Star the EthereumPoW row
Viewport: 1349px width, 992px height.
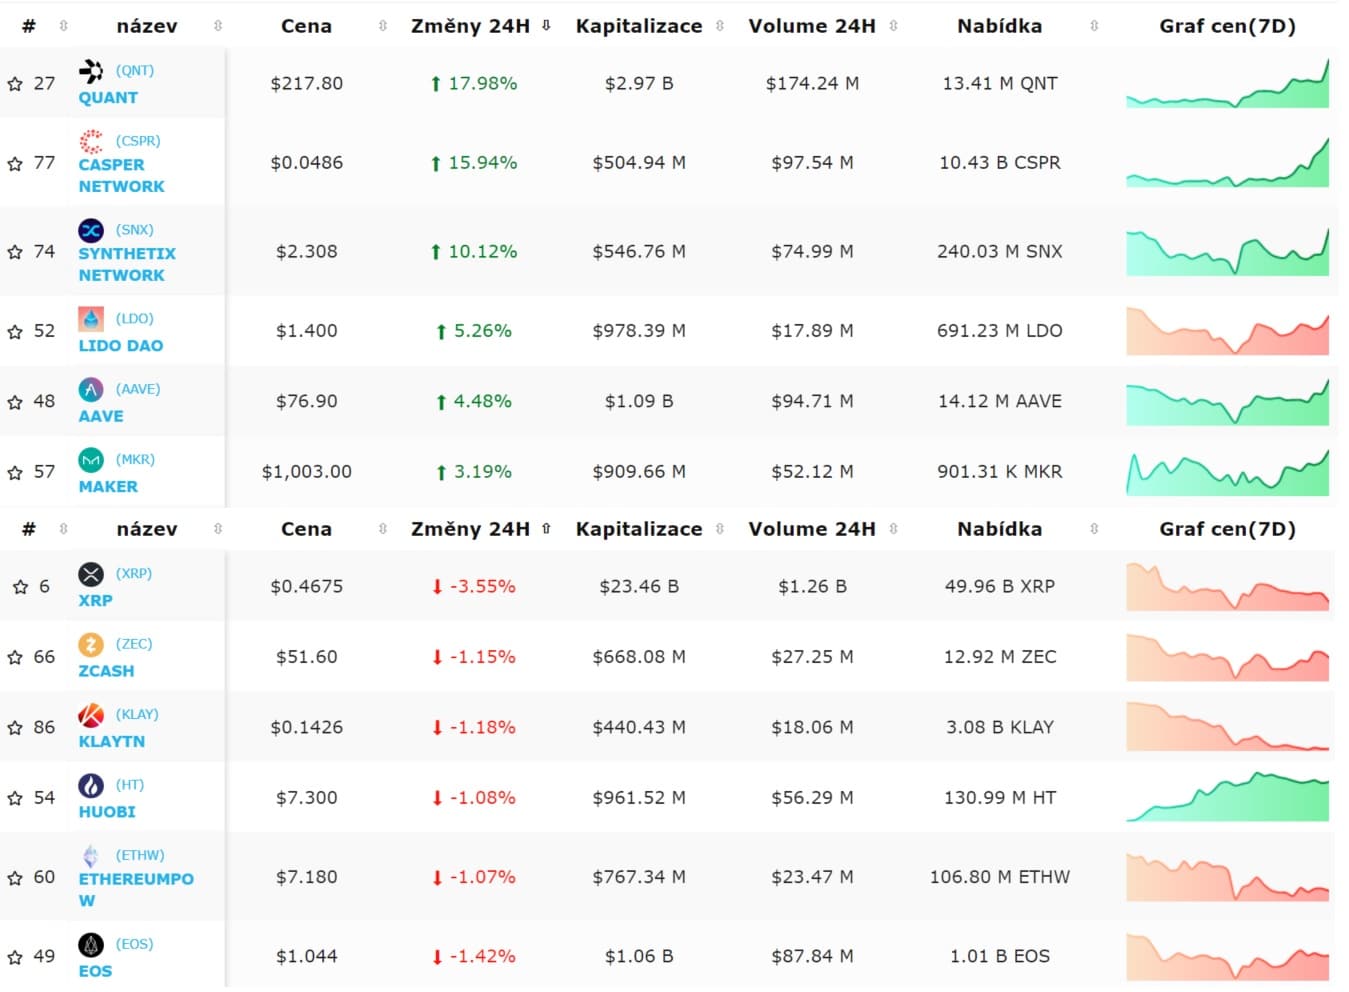coord(15,878)
